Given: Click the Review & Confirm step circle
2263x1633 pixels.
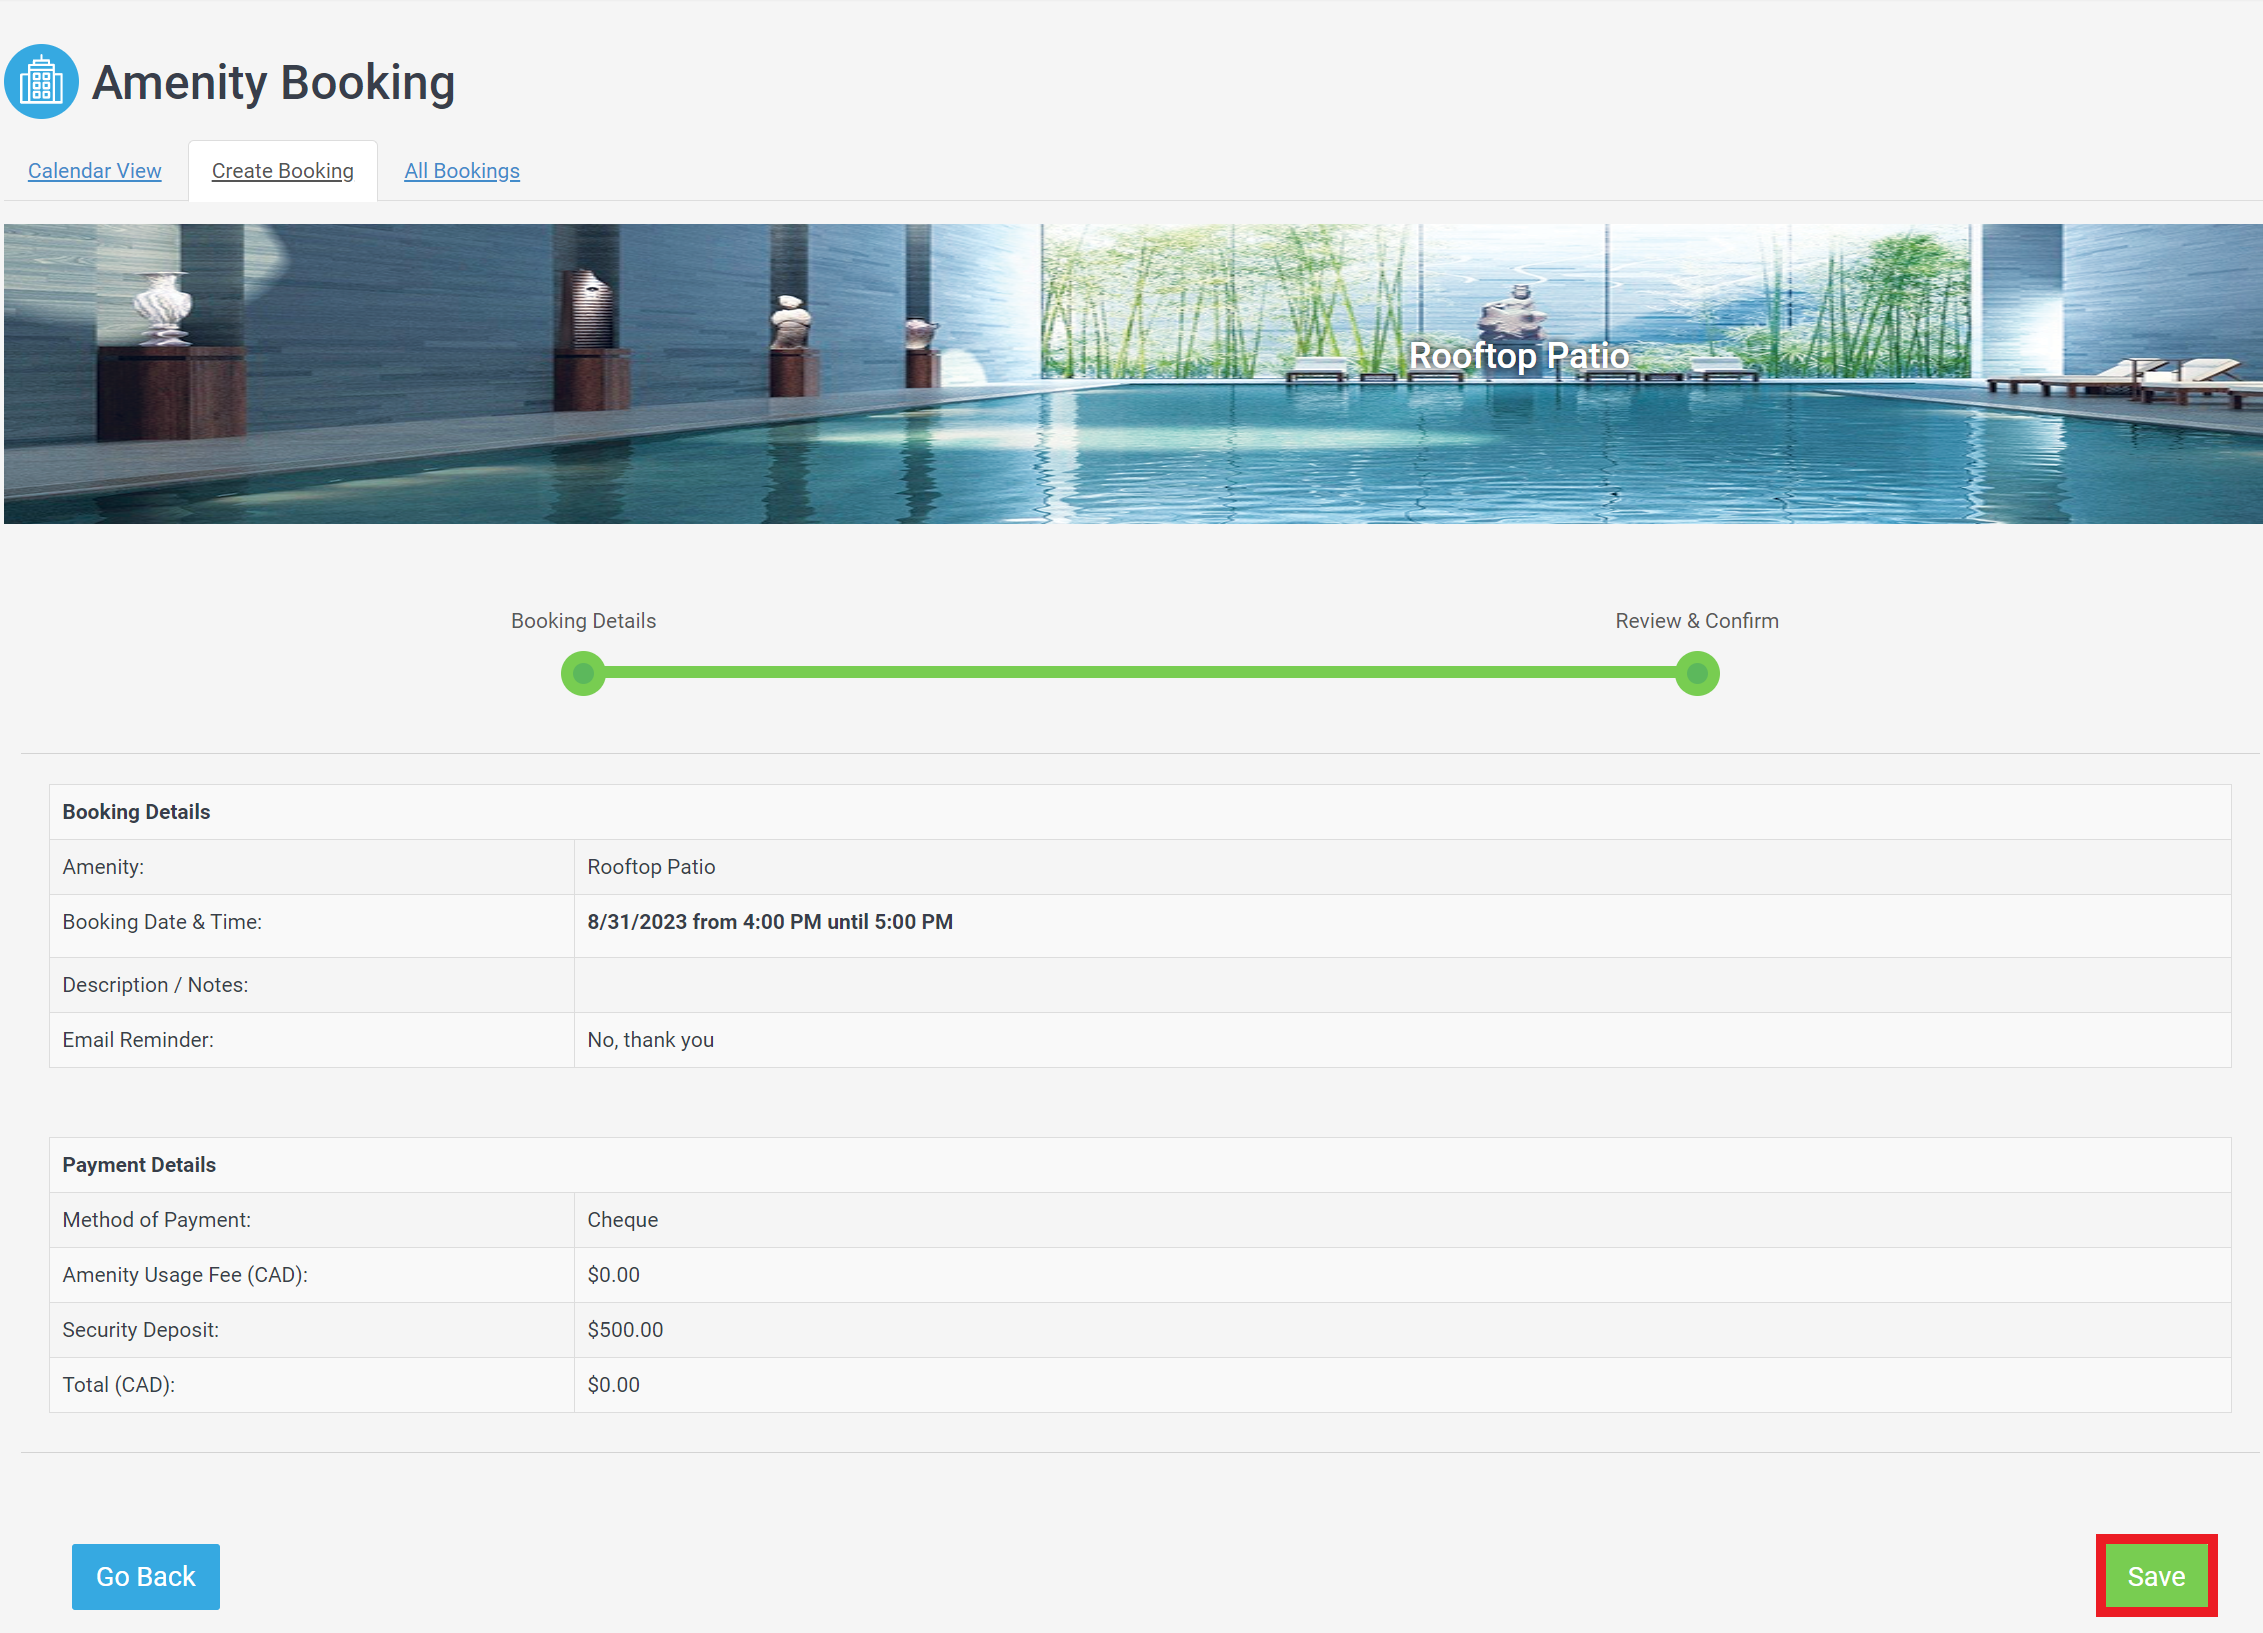Looking at the screenshot, I should [x=1697, y=673].
